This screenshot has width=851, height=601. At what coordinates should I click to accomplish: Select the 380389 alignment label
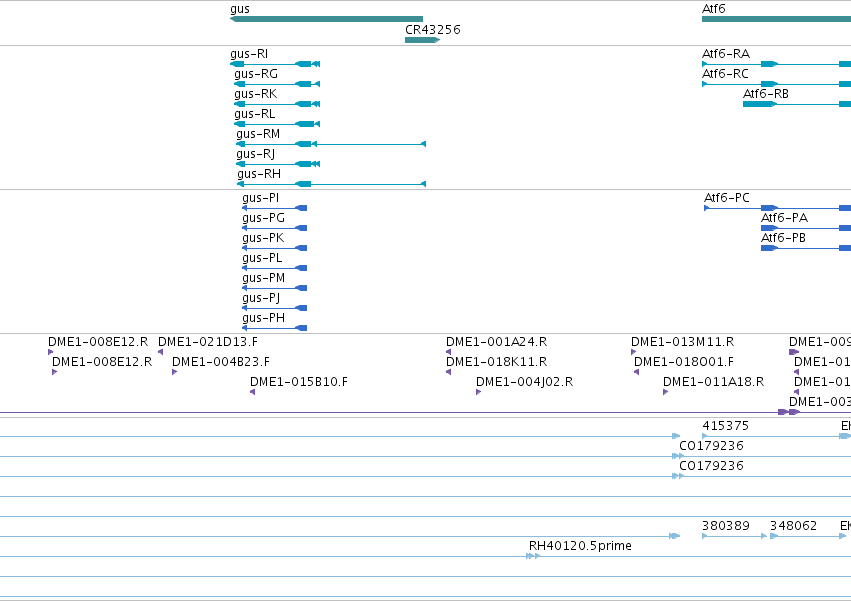pos(726,526)
